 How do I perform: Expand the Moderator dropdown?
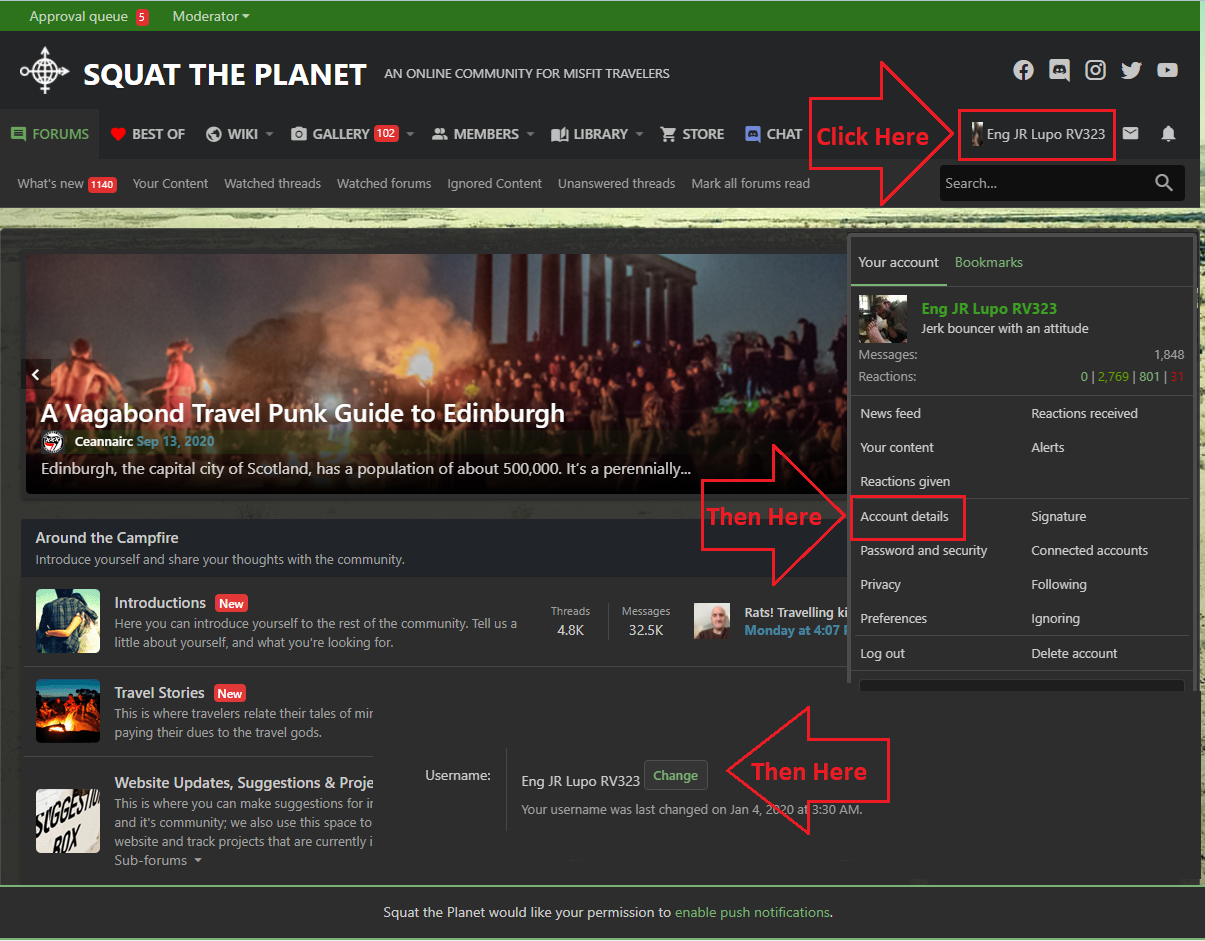click(x=211, y=16)
